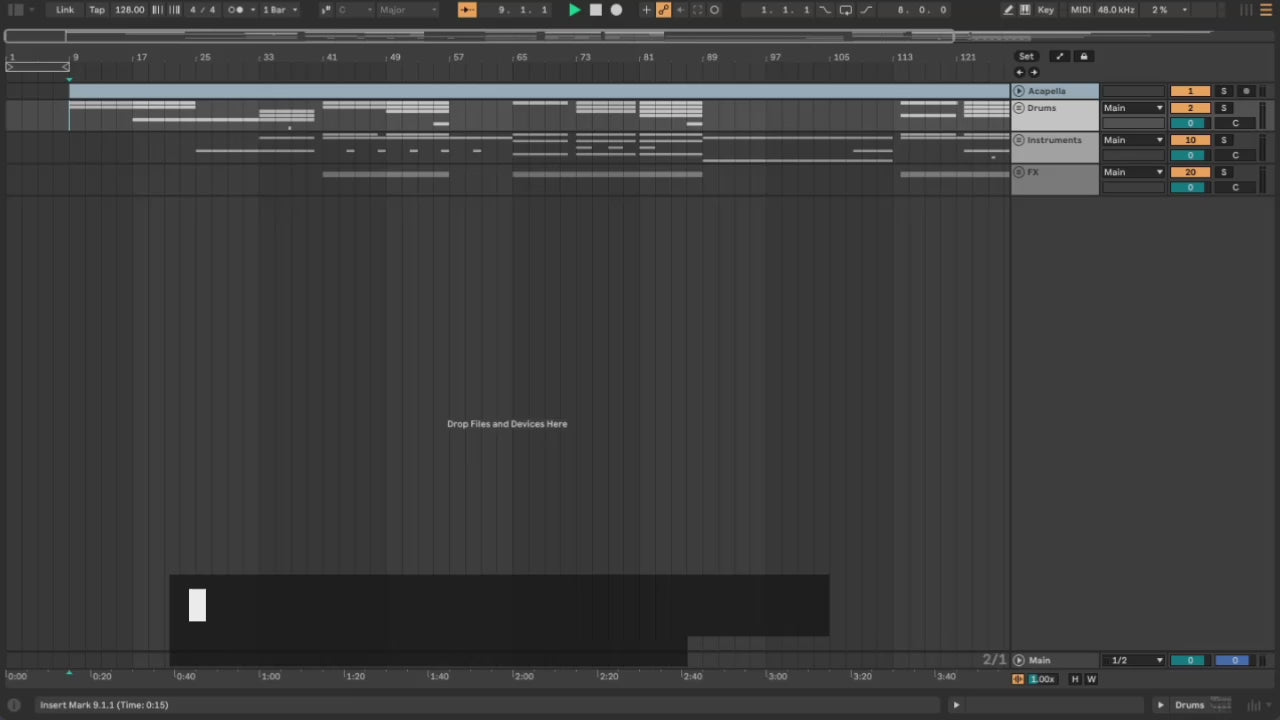Open the MIDI mapping mode
1280x720 pixels.
pyautogui.click(x=1080, y=10)
